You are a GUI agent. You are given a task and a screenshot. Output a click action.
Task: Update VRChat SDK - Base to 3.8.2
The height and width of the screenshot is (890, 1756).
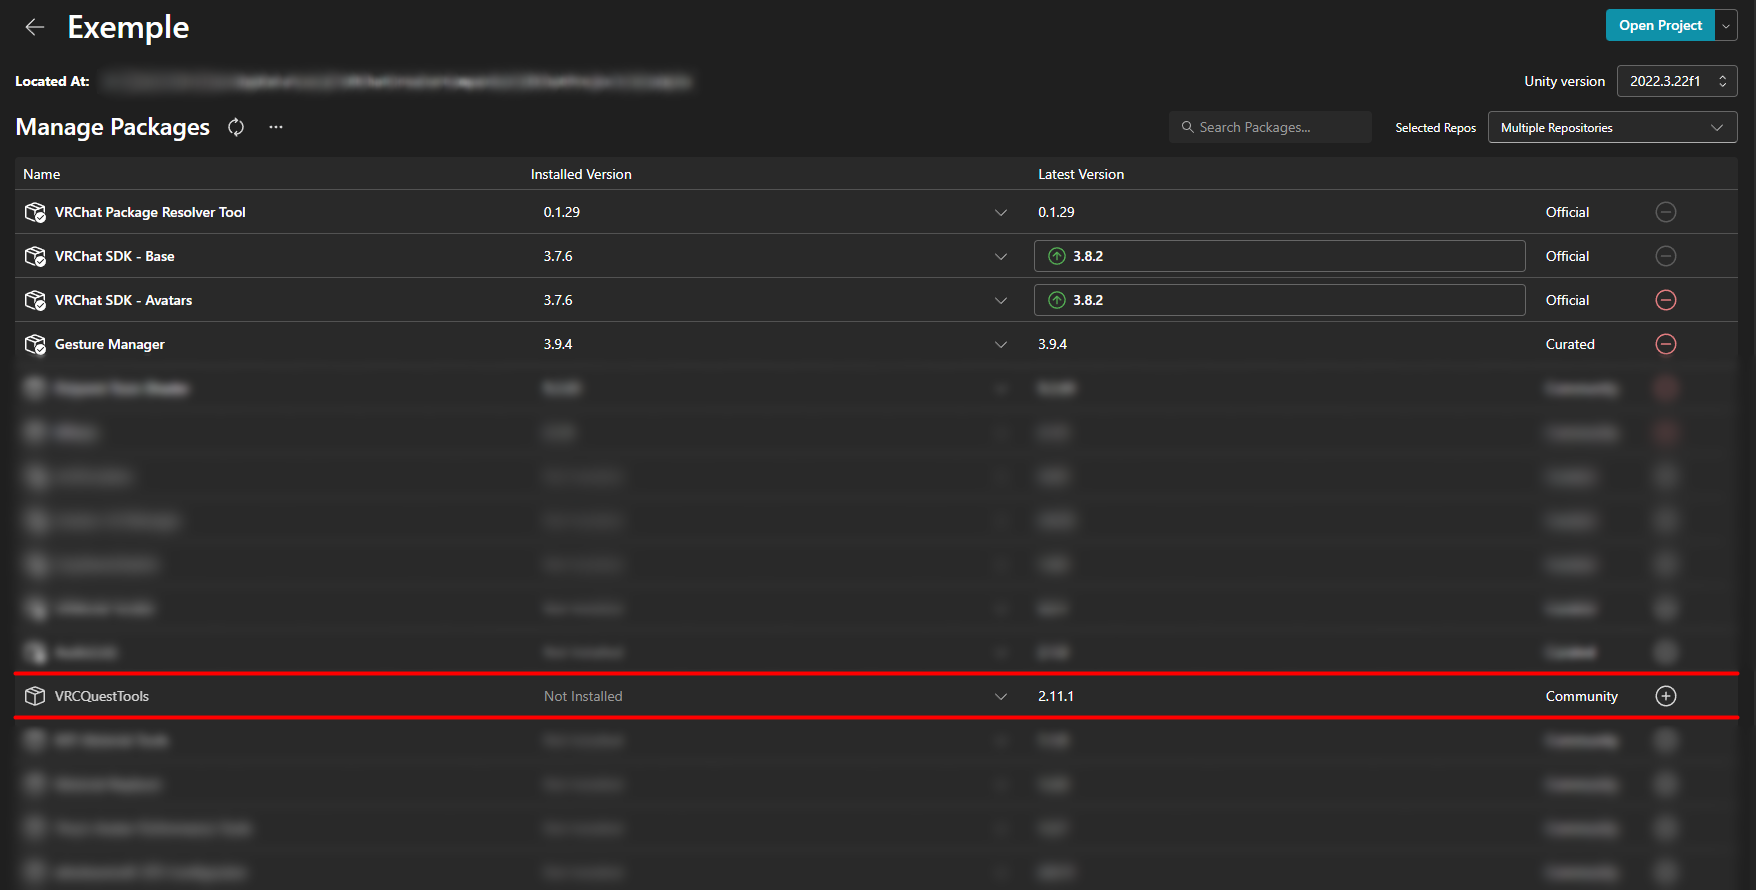pos(1278,256)
